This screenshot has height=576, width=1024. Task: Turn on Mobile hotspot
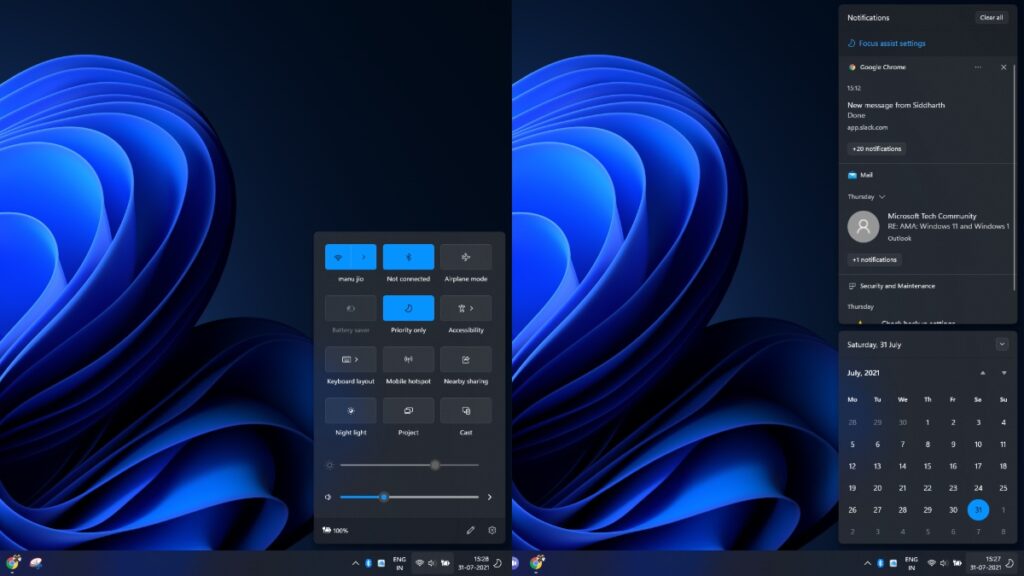pyautogui.click(x=406, y=359)
